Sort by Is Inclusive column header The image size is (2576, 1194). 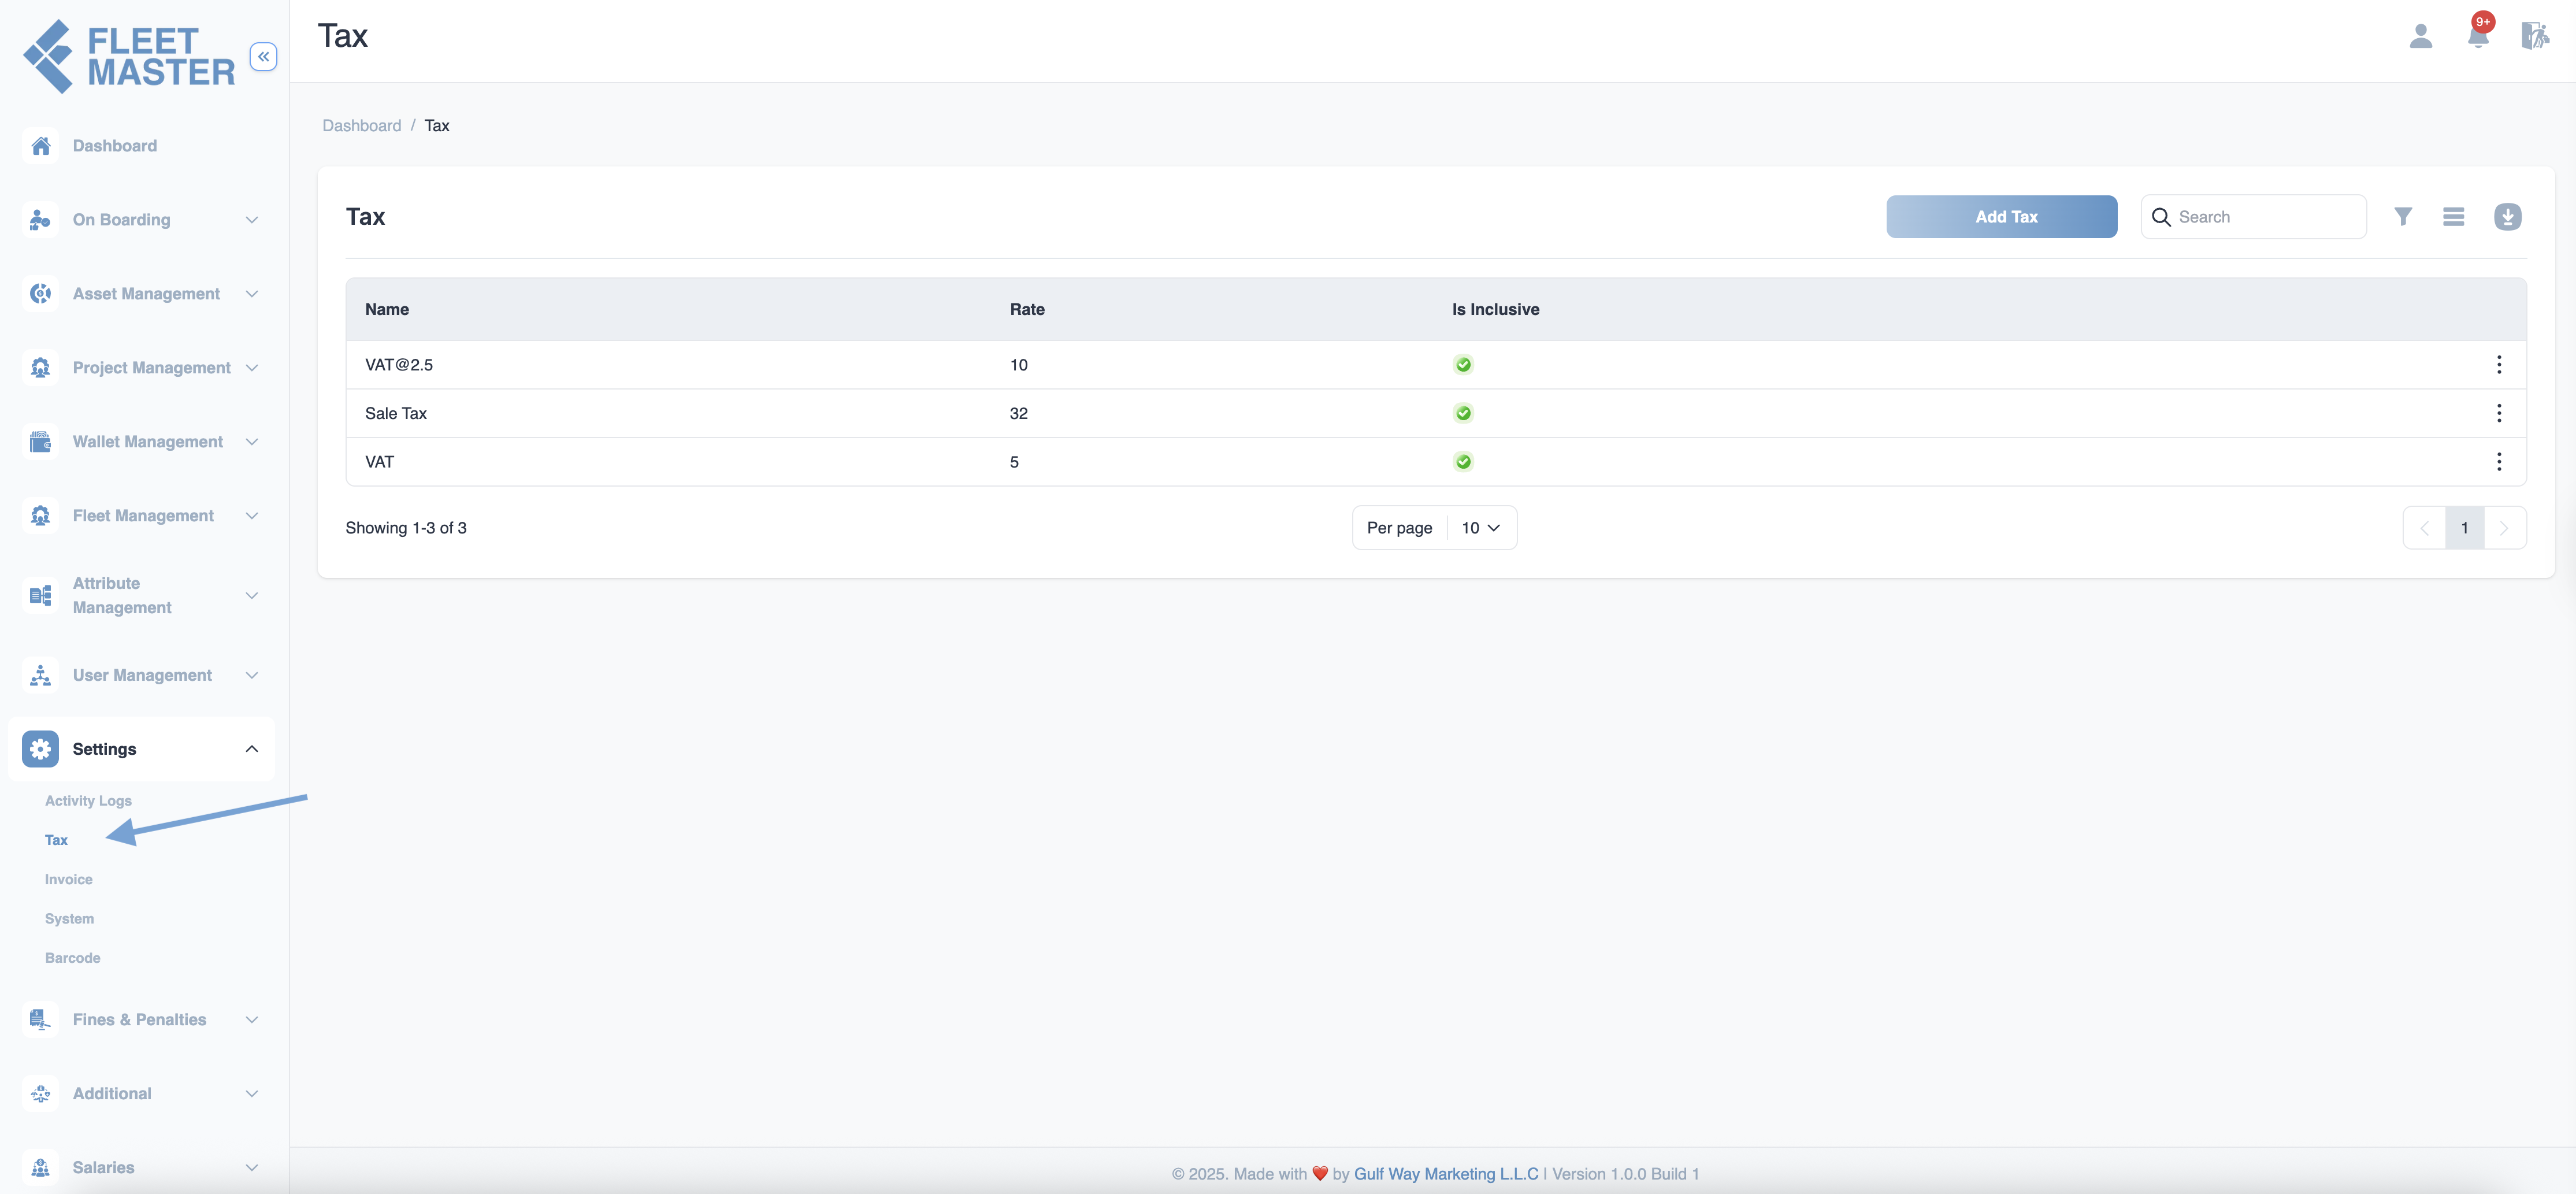(x=1495, y=310)
